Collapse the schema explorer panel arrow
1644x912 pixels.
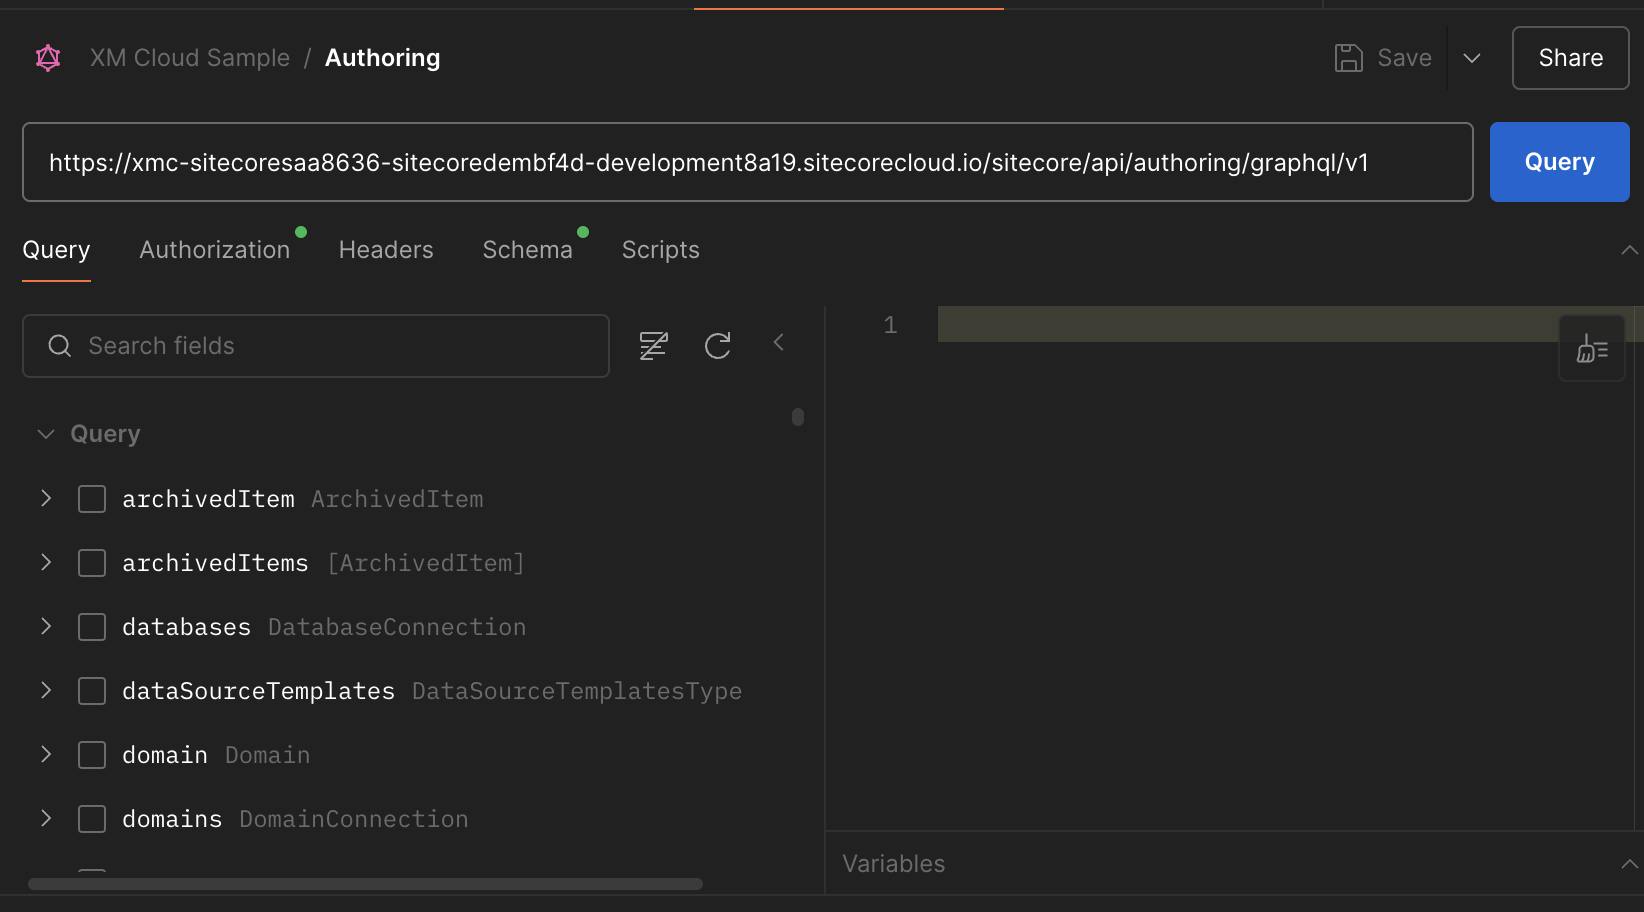click(x=778, y=343)
